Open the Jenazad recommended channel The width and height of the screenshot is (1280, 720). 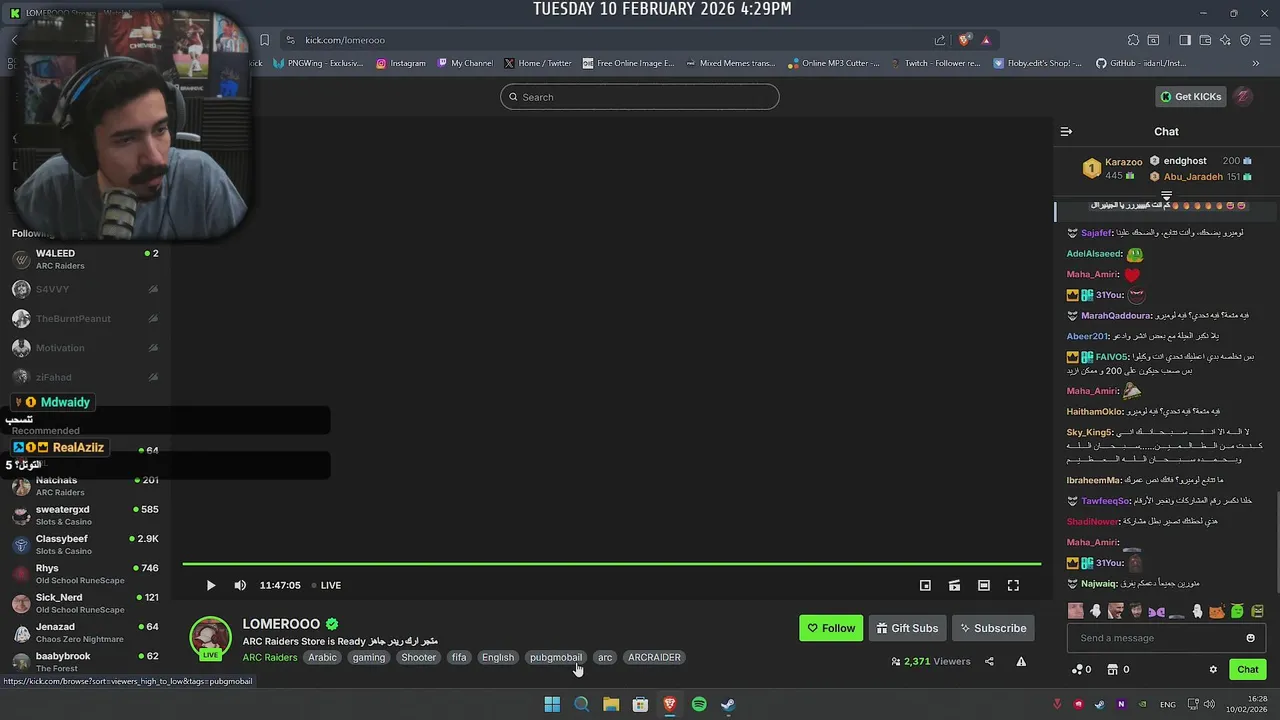pos(85,633)
